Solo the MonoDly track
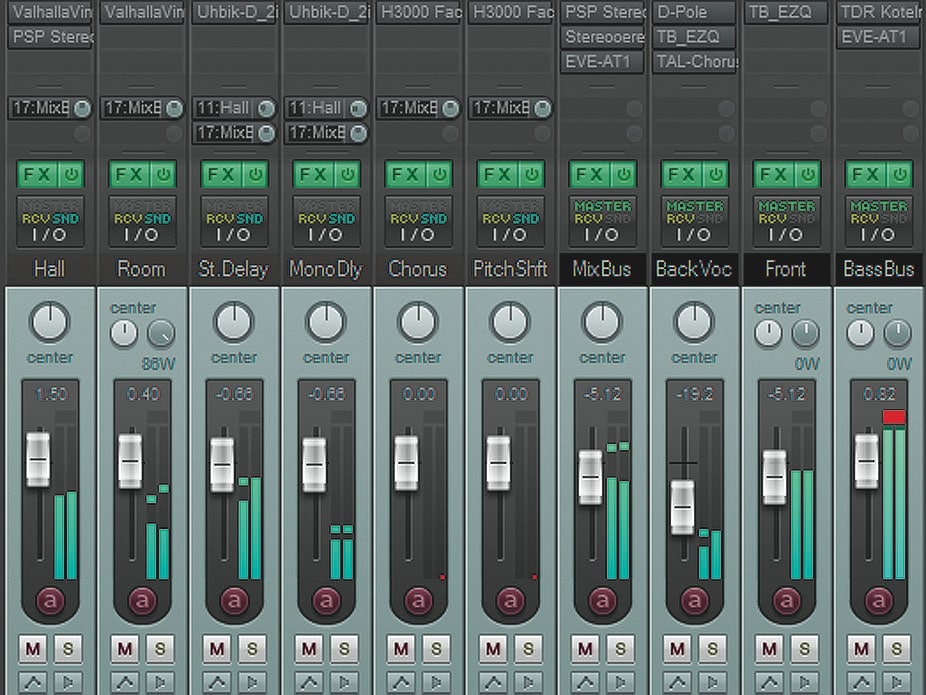This screenshot has width=926, height=695. pyautogui.click(x=344, y=650)
